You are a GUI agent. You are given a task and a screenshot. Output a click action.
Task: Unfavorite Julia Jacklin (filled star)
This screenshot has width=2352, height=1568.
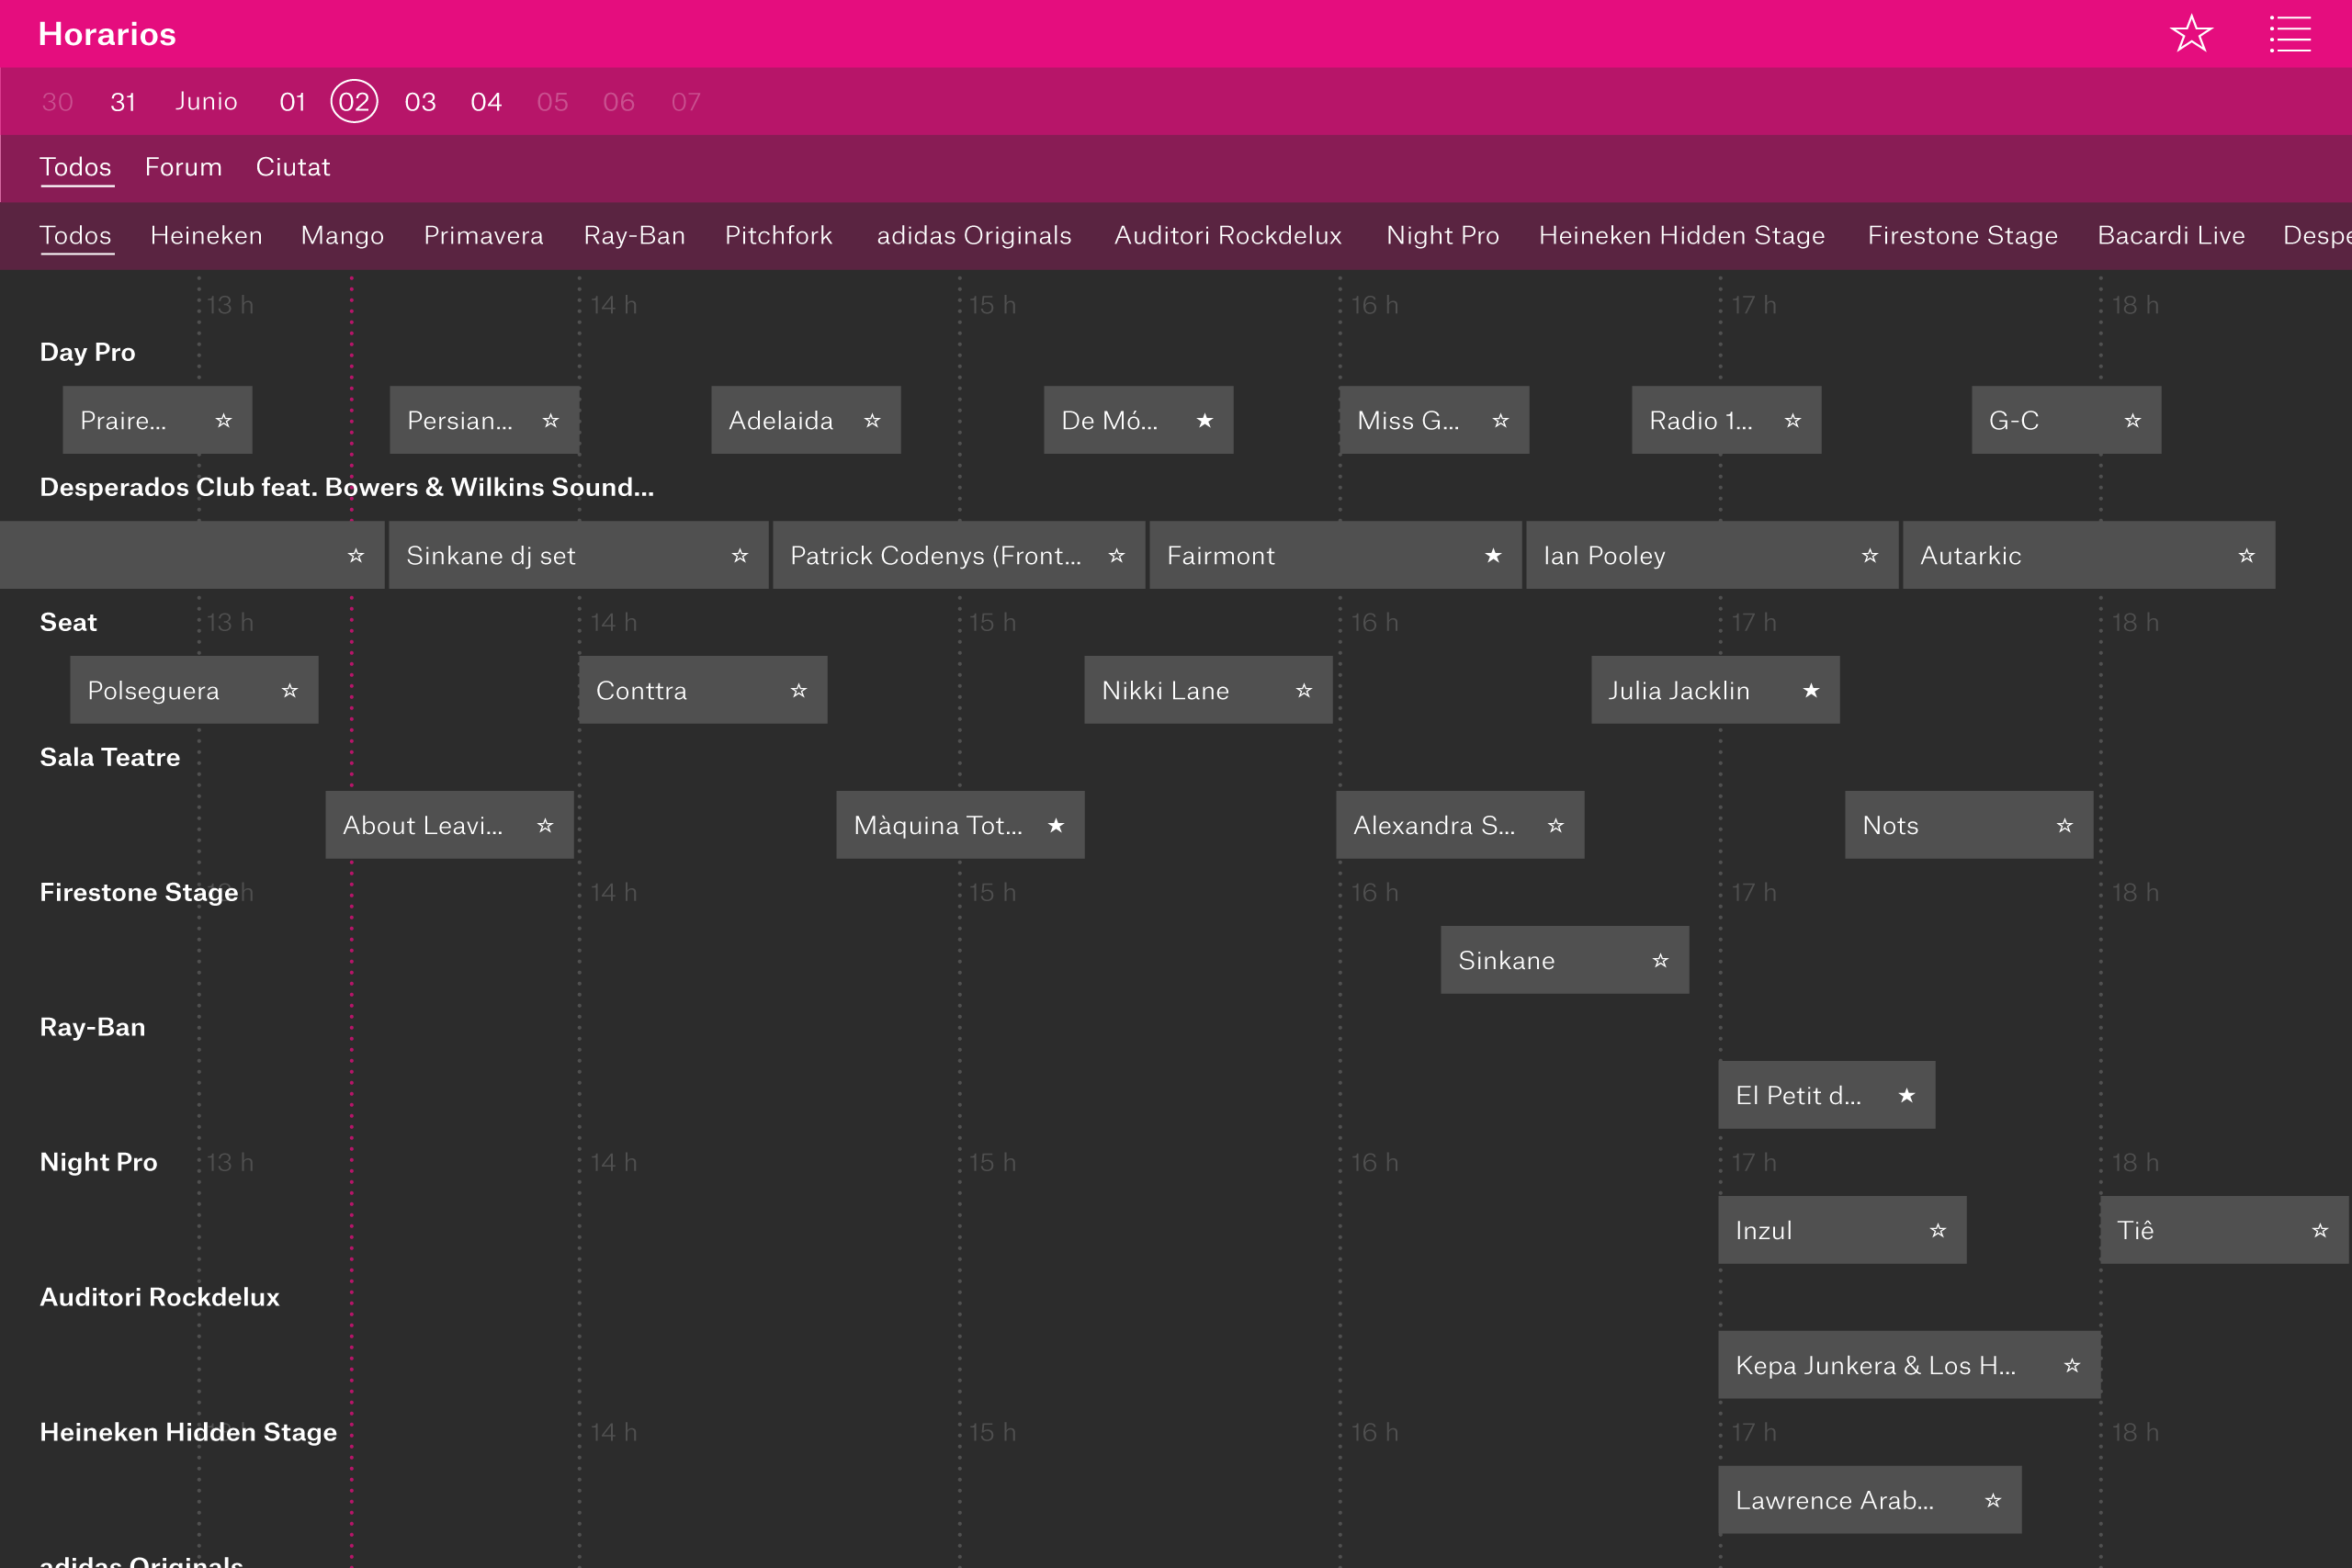click(x=1810, y=690)
